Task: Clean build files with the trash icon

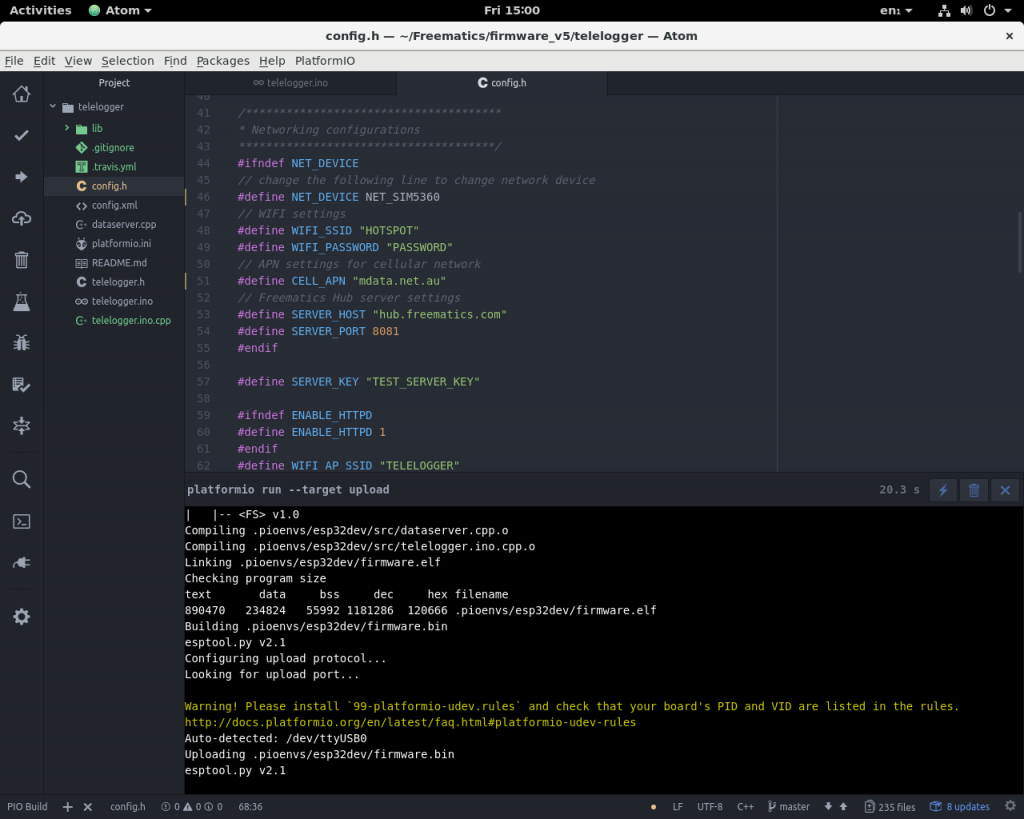Action: pyautogui.click(x=21, y=259)
